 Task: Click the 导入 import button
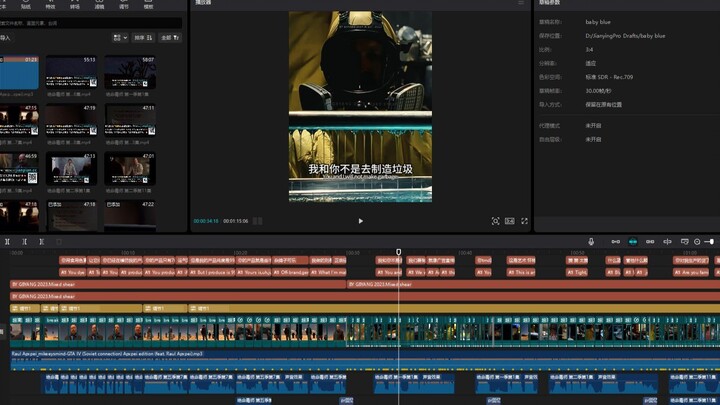pos(5,38)
